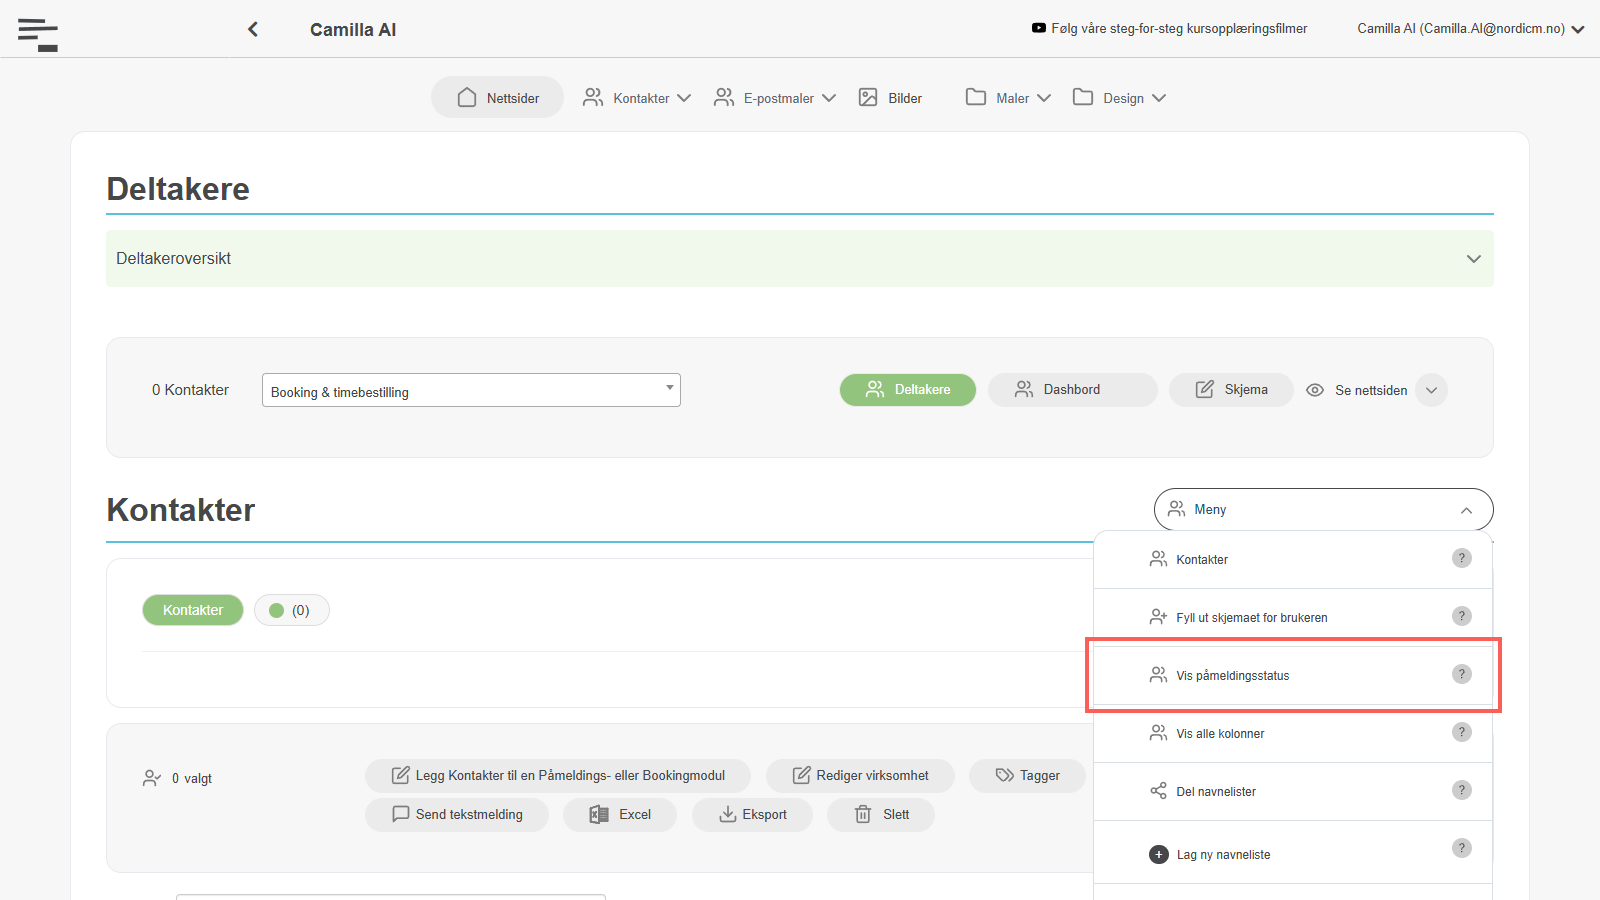Expand the Kontakter navigation dropdown
Image resolution: width=1600 pixels, height=900 pixels.
637,98
